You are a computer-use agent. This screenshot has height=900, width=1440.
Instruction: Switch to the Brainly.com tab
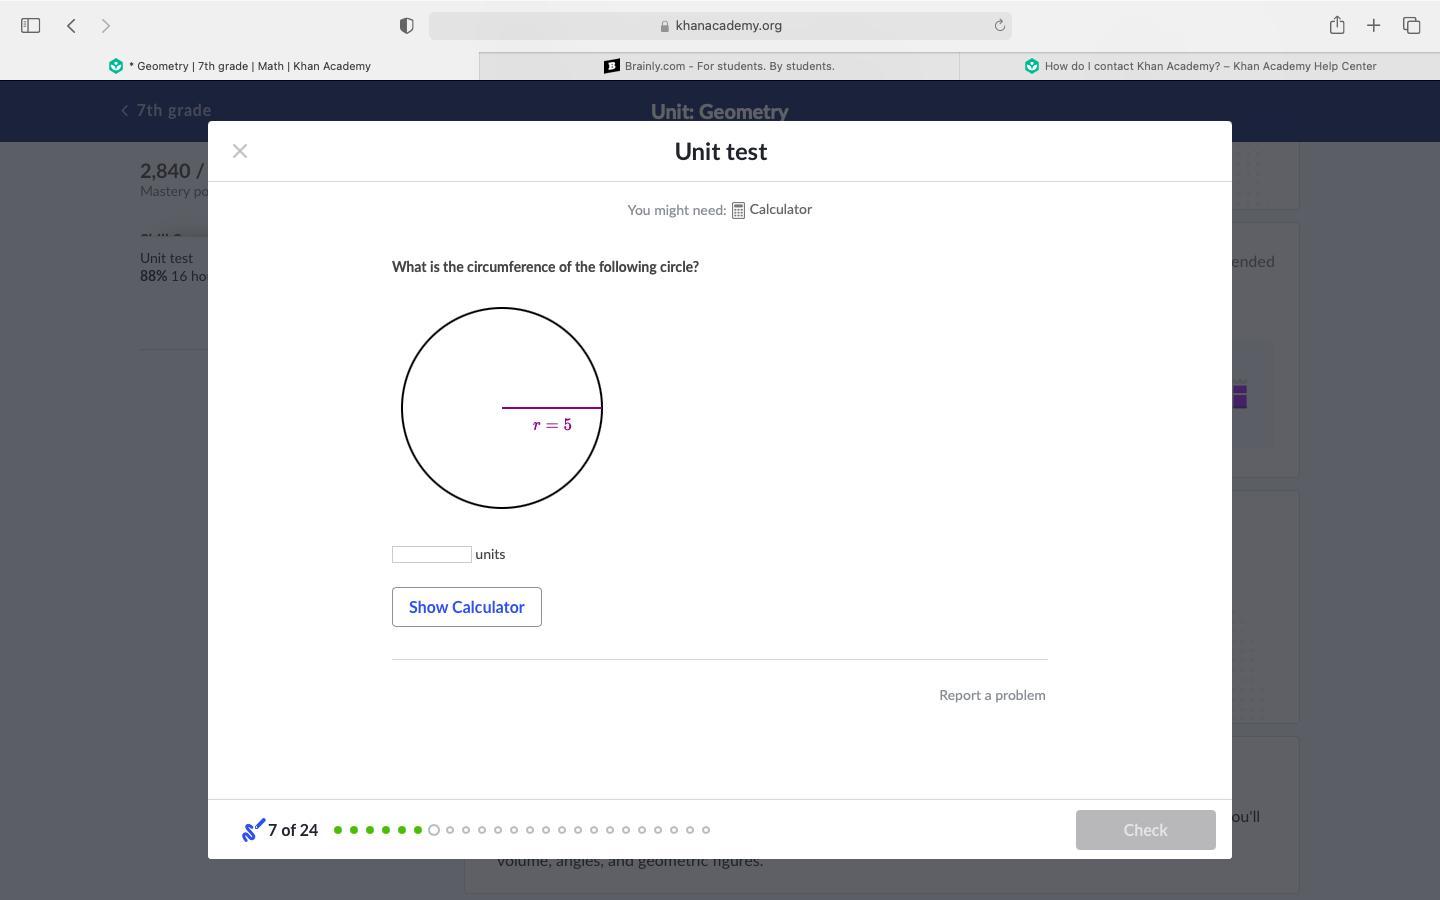point(720,66)
